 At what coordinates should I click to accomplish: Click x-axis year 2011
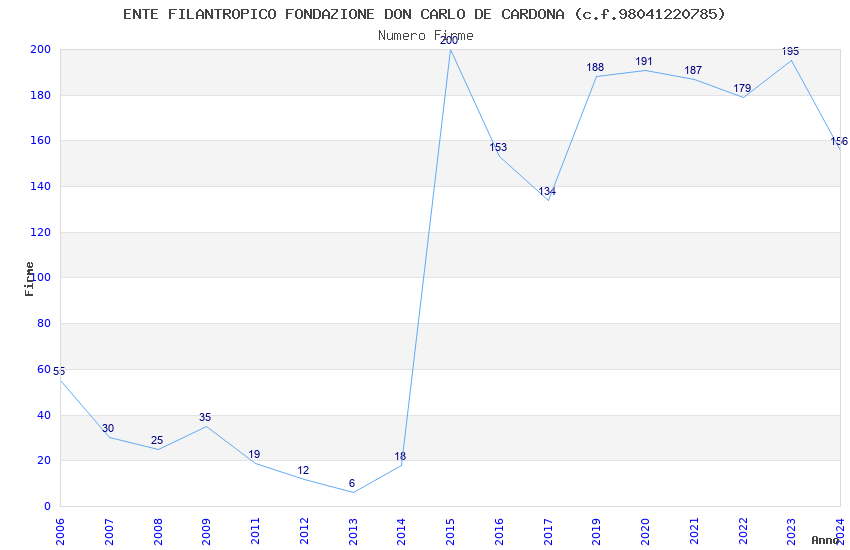pyautogui.click(x=255, y=531)
